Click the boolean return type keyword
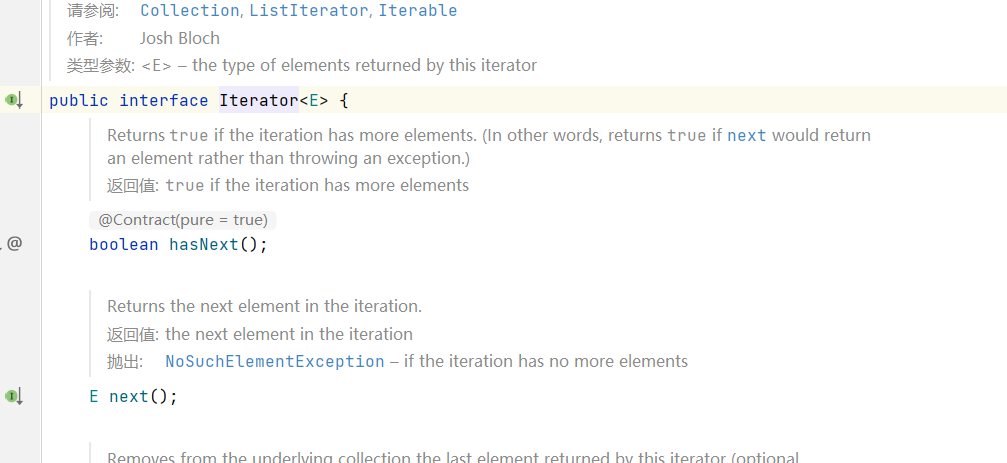This screenshot has width=1007, height=463. click(x=124, y=245)
